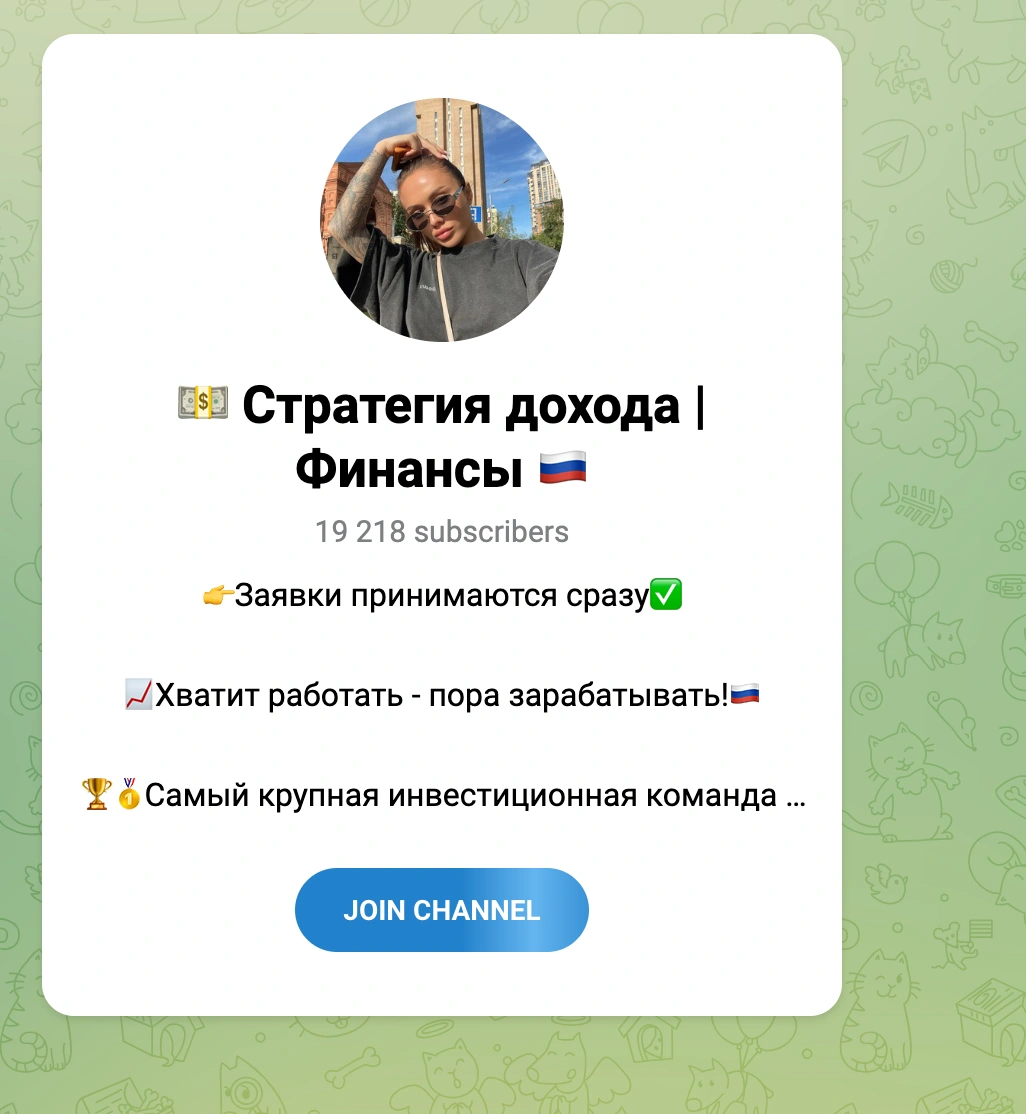This screenshot has height=1114, width=1026.
Task: Click the Хватит работать description line
Action: 442,695
